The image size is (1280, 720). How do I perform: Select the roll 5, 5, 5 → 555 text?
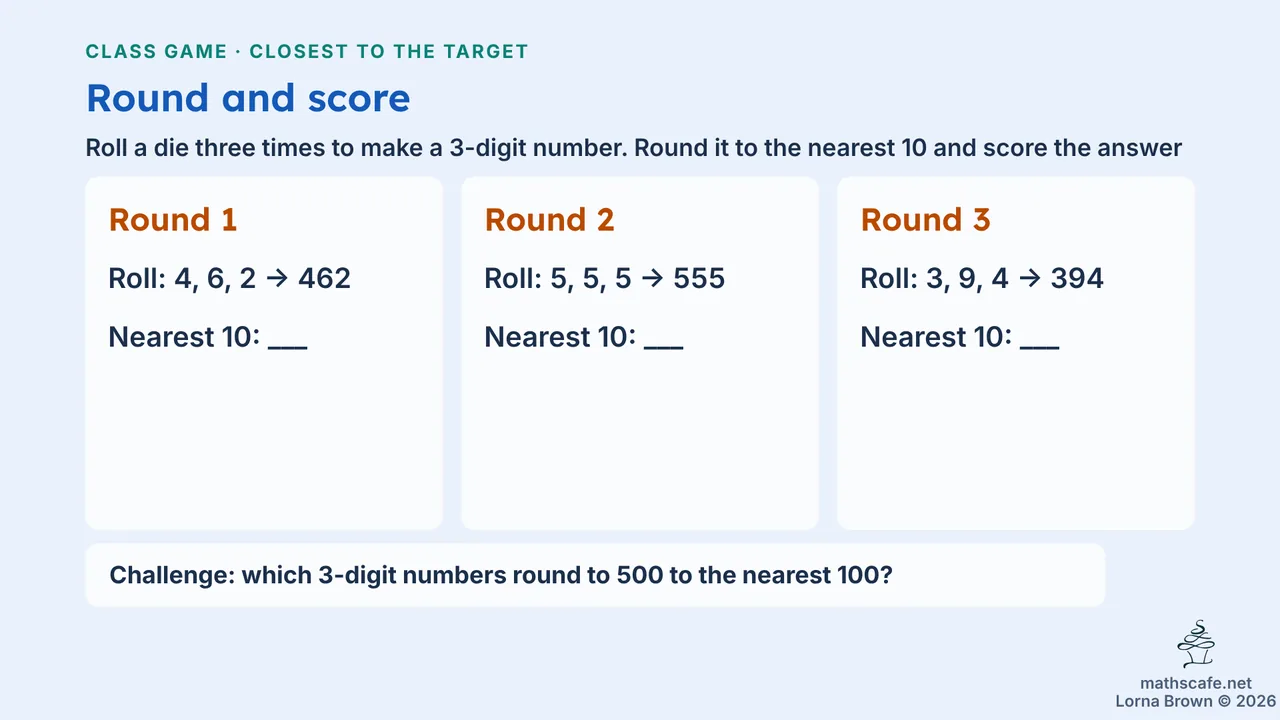pyautogui.click(x=605, y=278)
